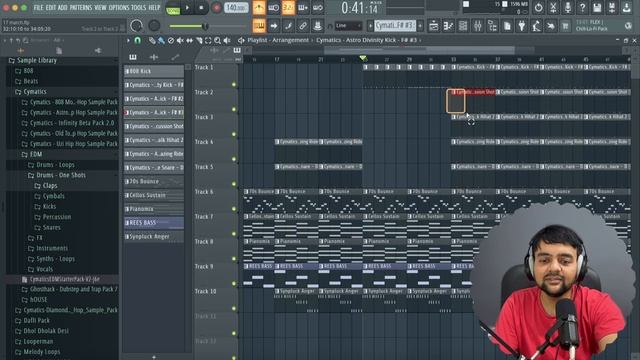The image size is (640, 360).
Task: Mute Track 7 with its green light
Action: pos(234,234)
